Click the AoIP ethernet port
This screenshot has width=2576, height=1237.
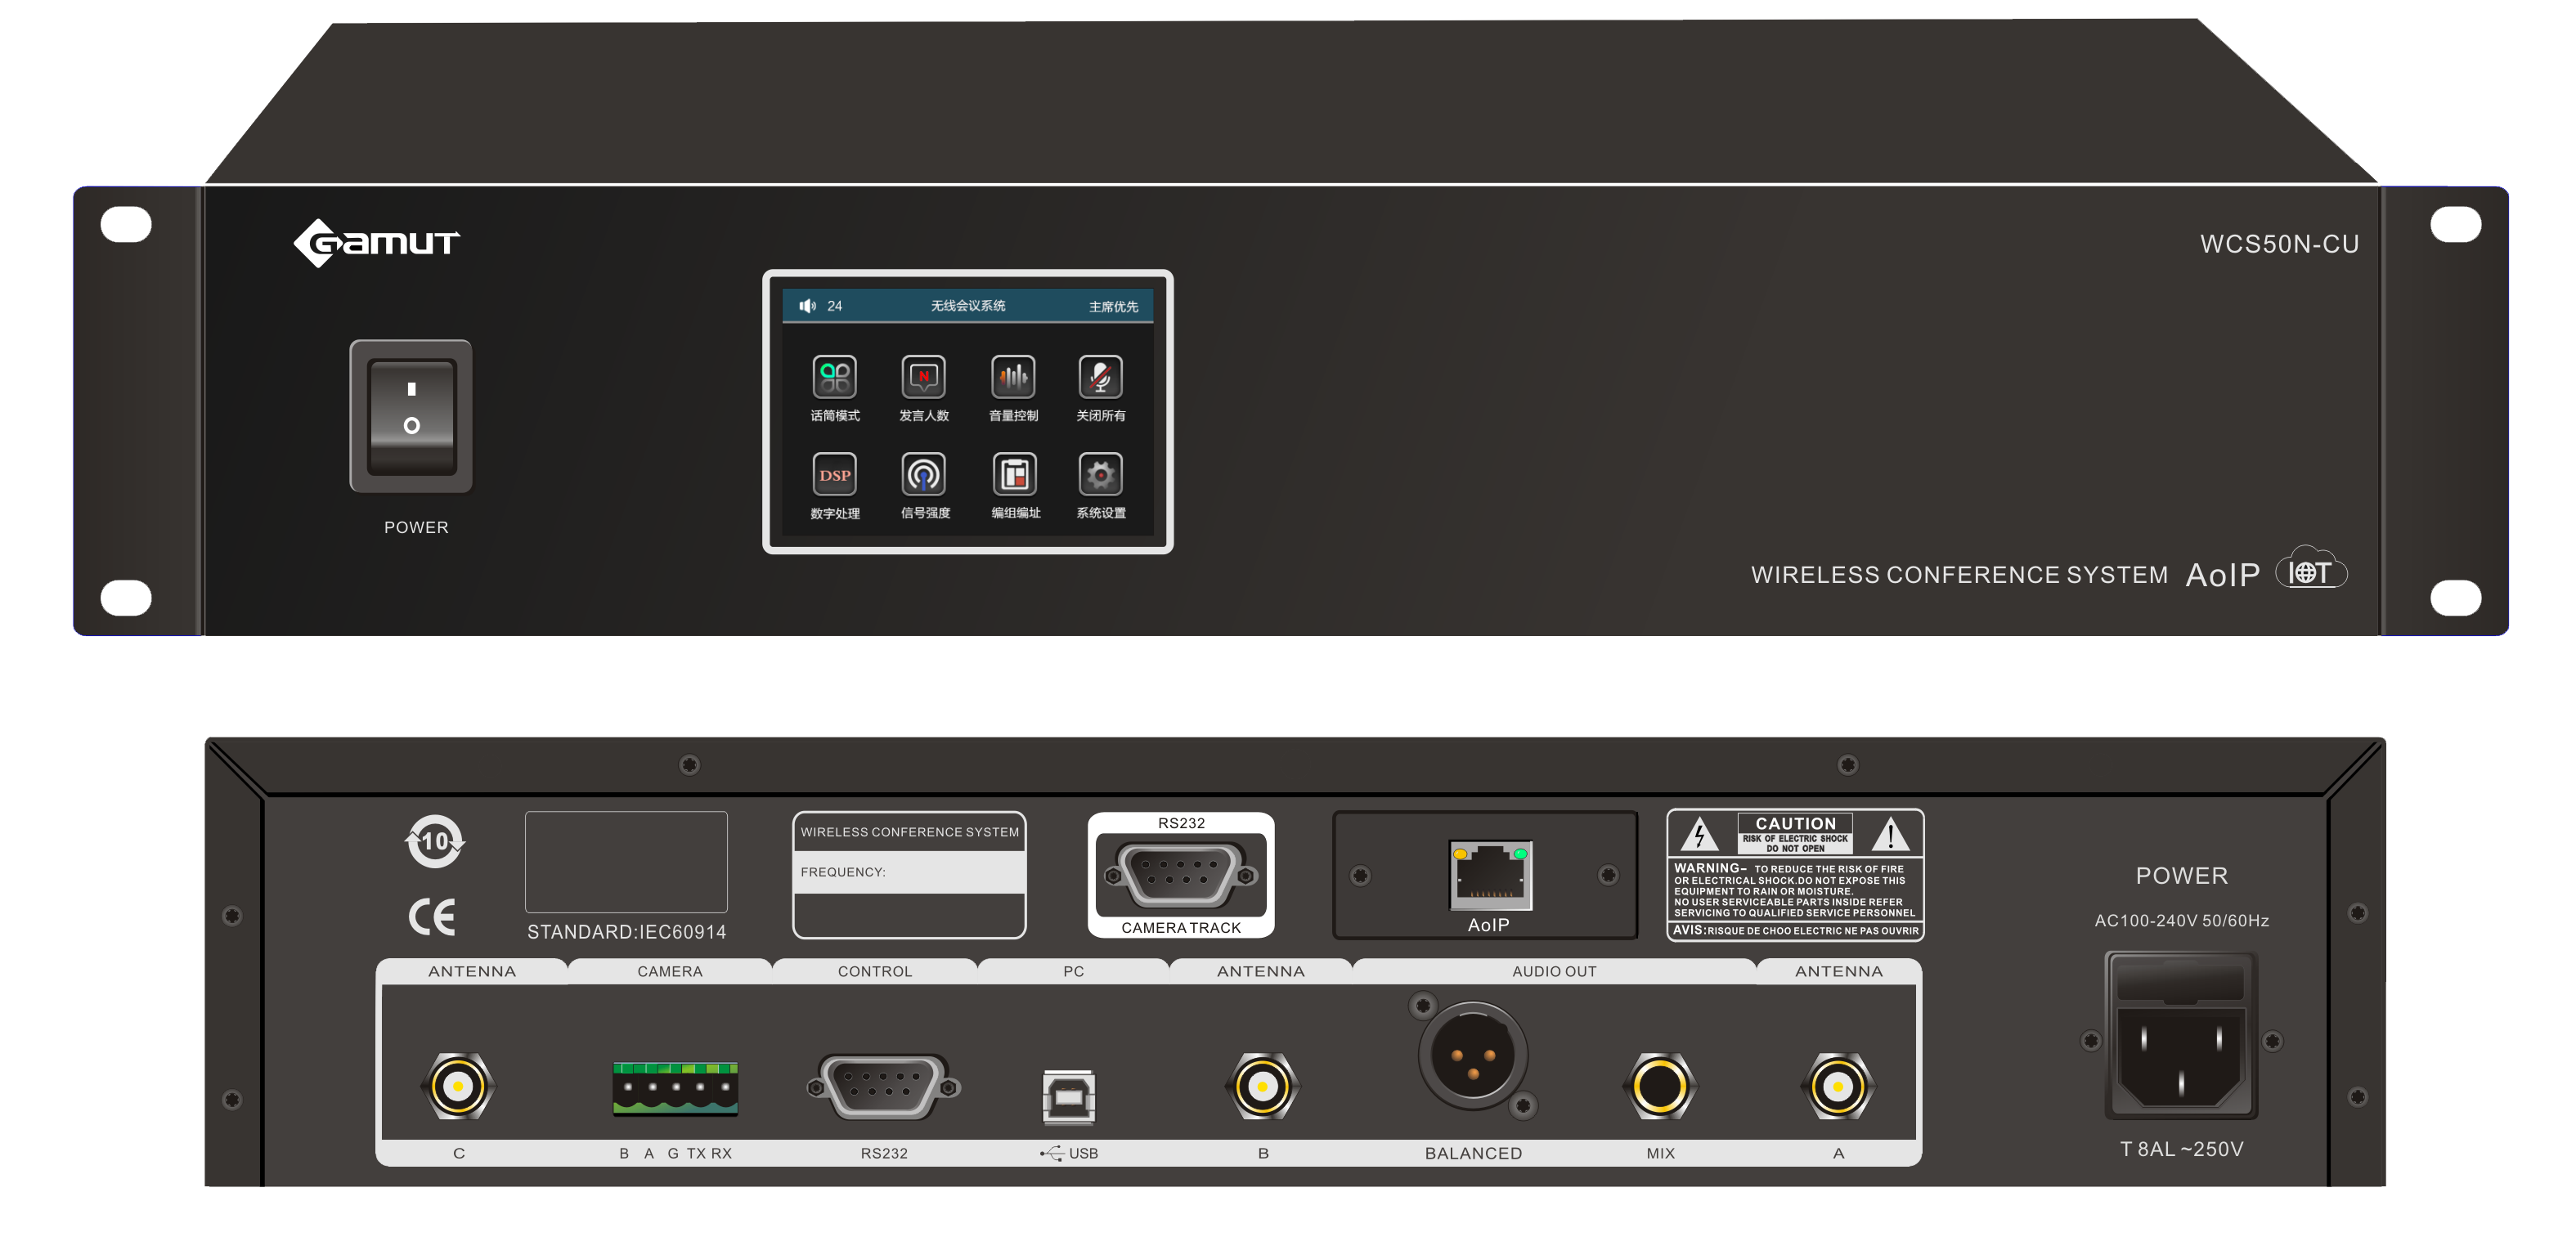[1489, 874]
